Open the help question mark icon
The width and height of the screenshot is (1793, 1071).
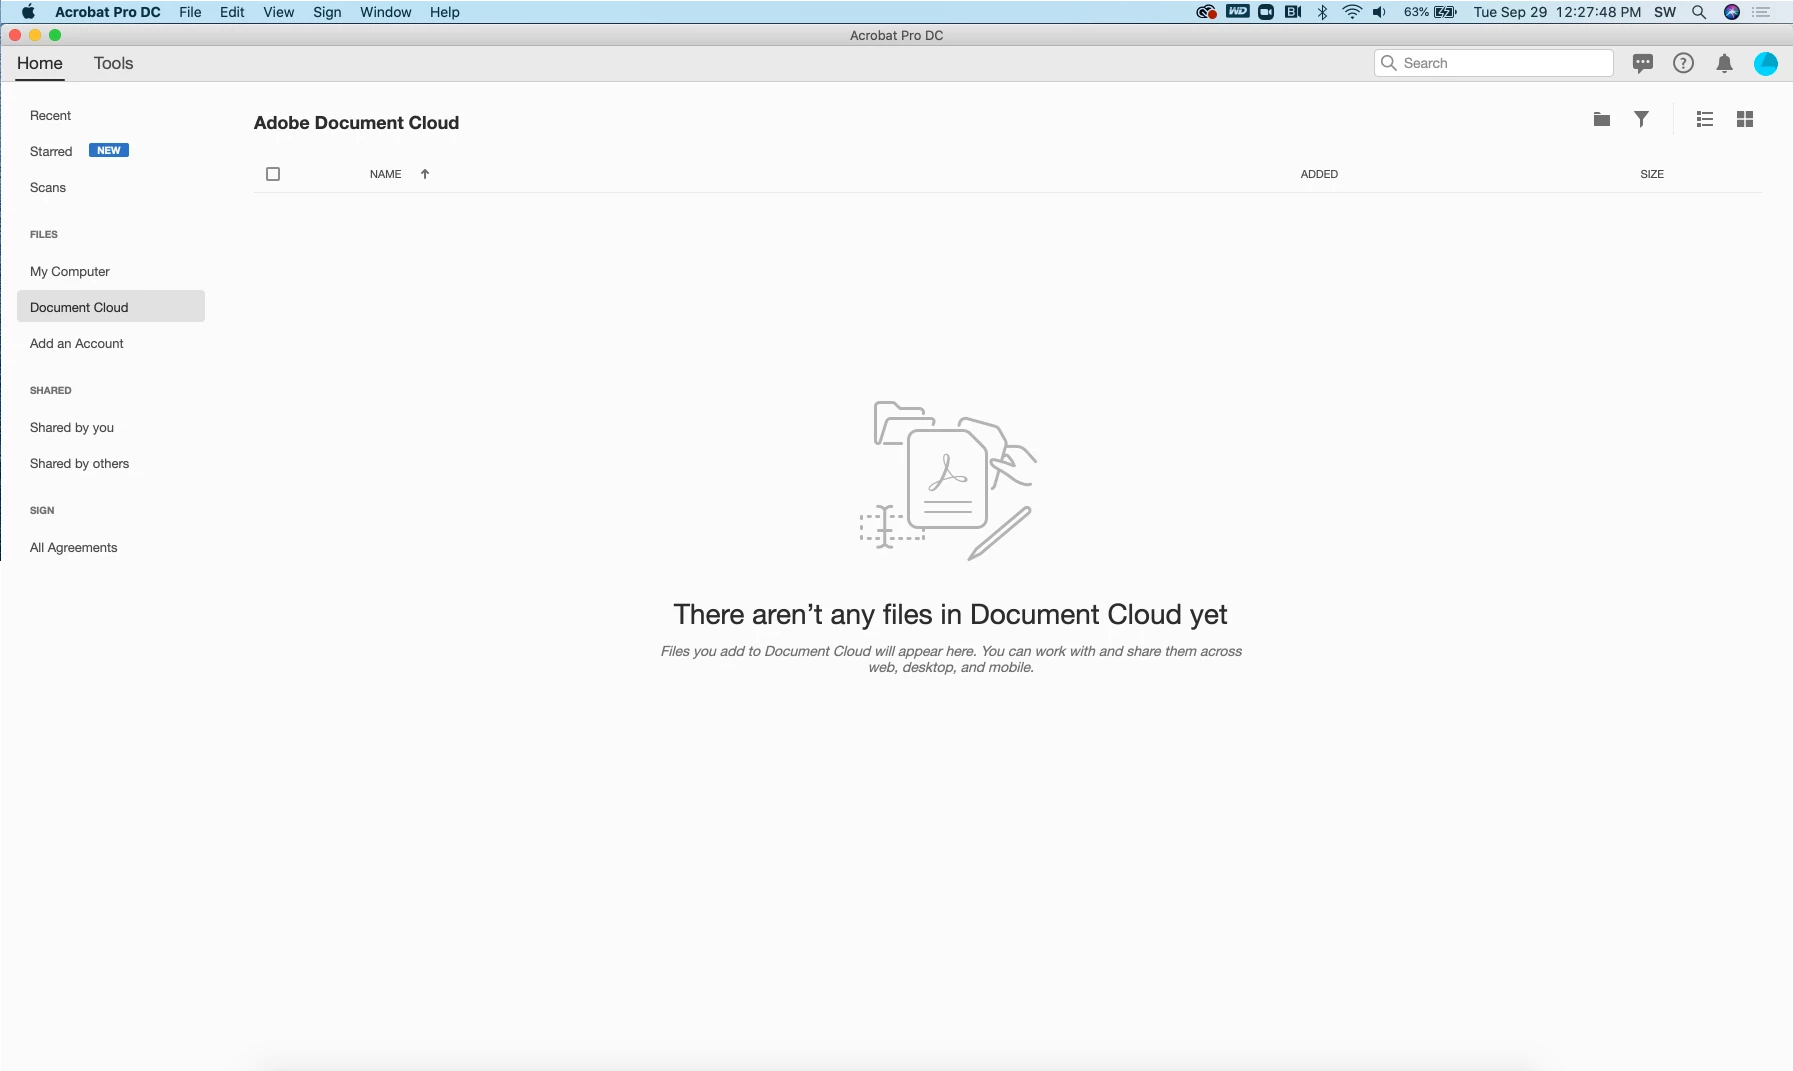click(x=1683, y=63)
